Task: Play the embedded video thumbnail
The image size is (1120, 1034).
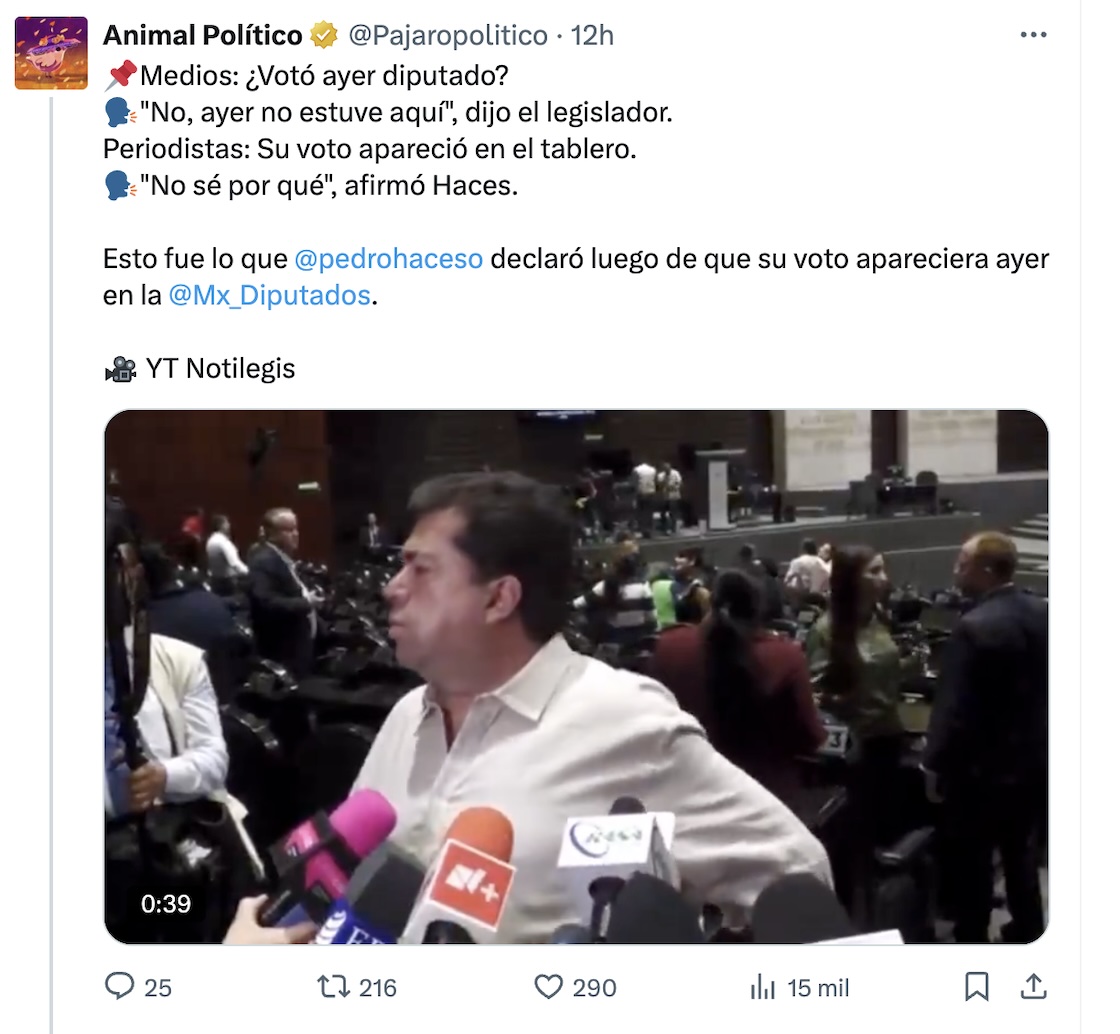Action: (576, 677)
